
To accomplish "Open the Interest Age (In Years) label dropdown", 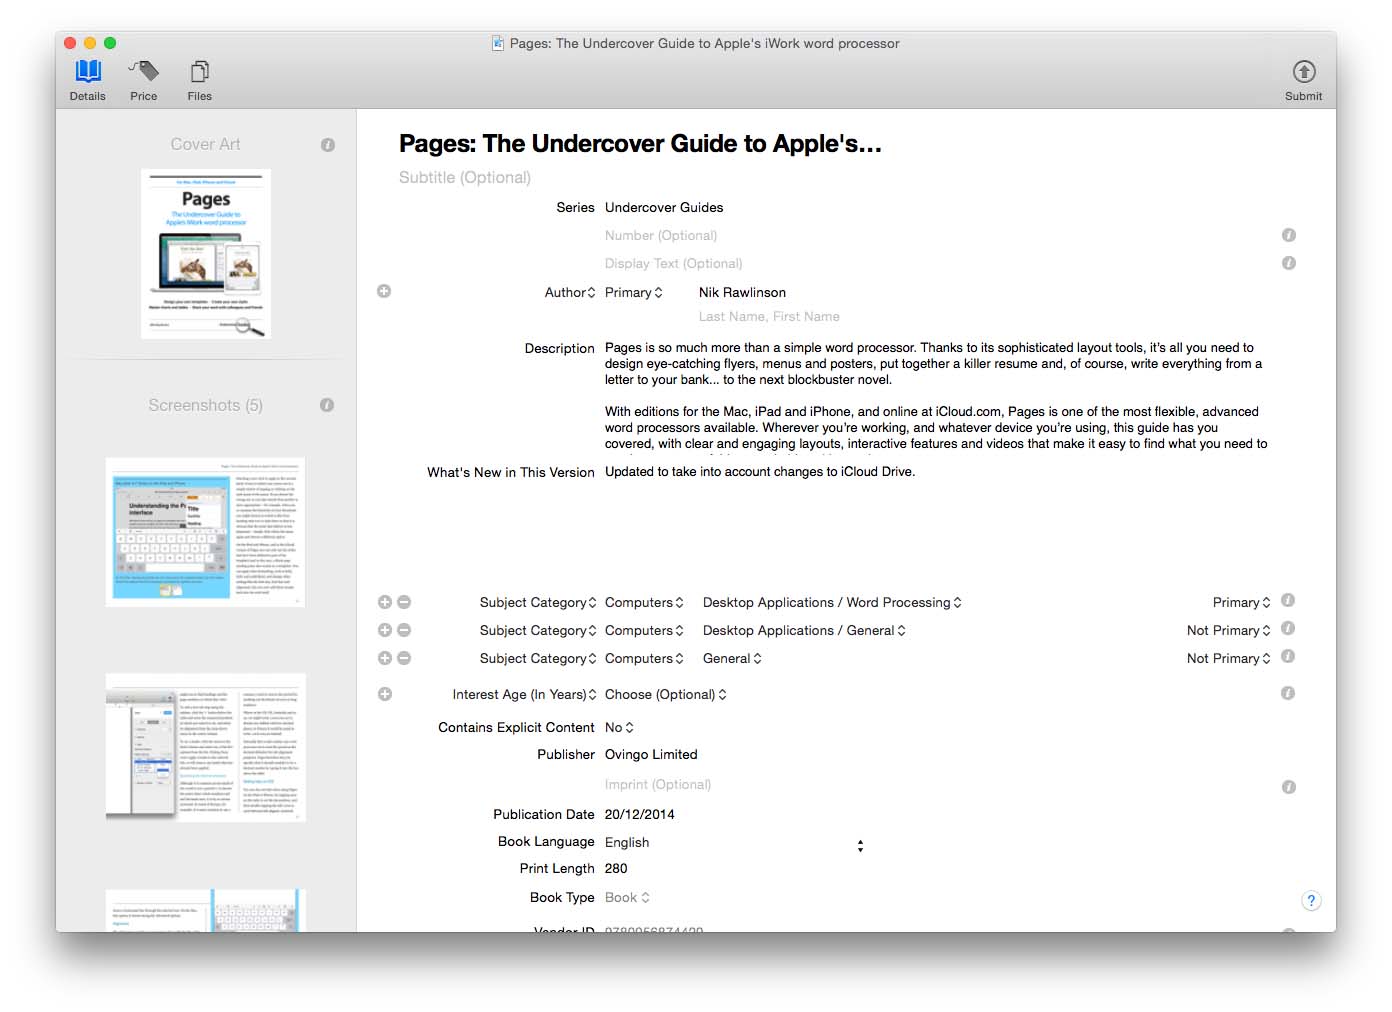I will pyautogui.click(x=524, y=694).
